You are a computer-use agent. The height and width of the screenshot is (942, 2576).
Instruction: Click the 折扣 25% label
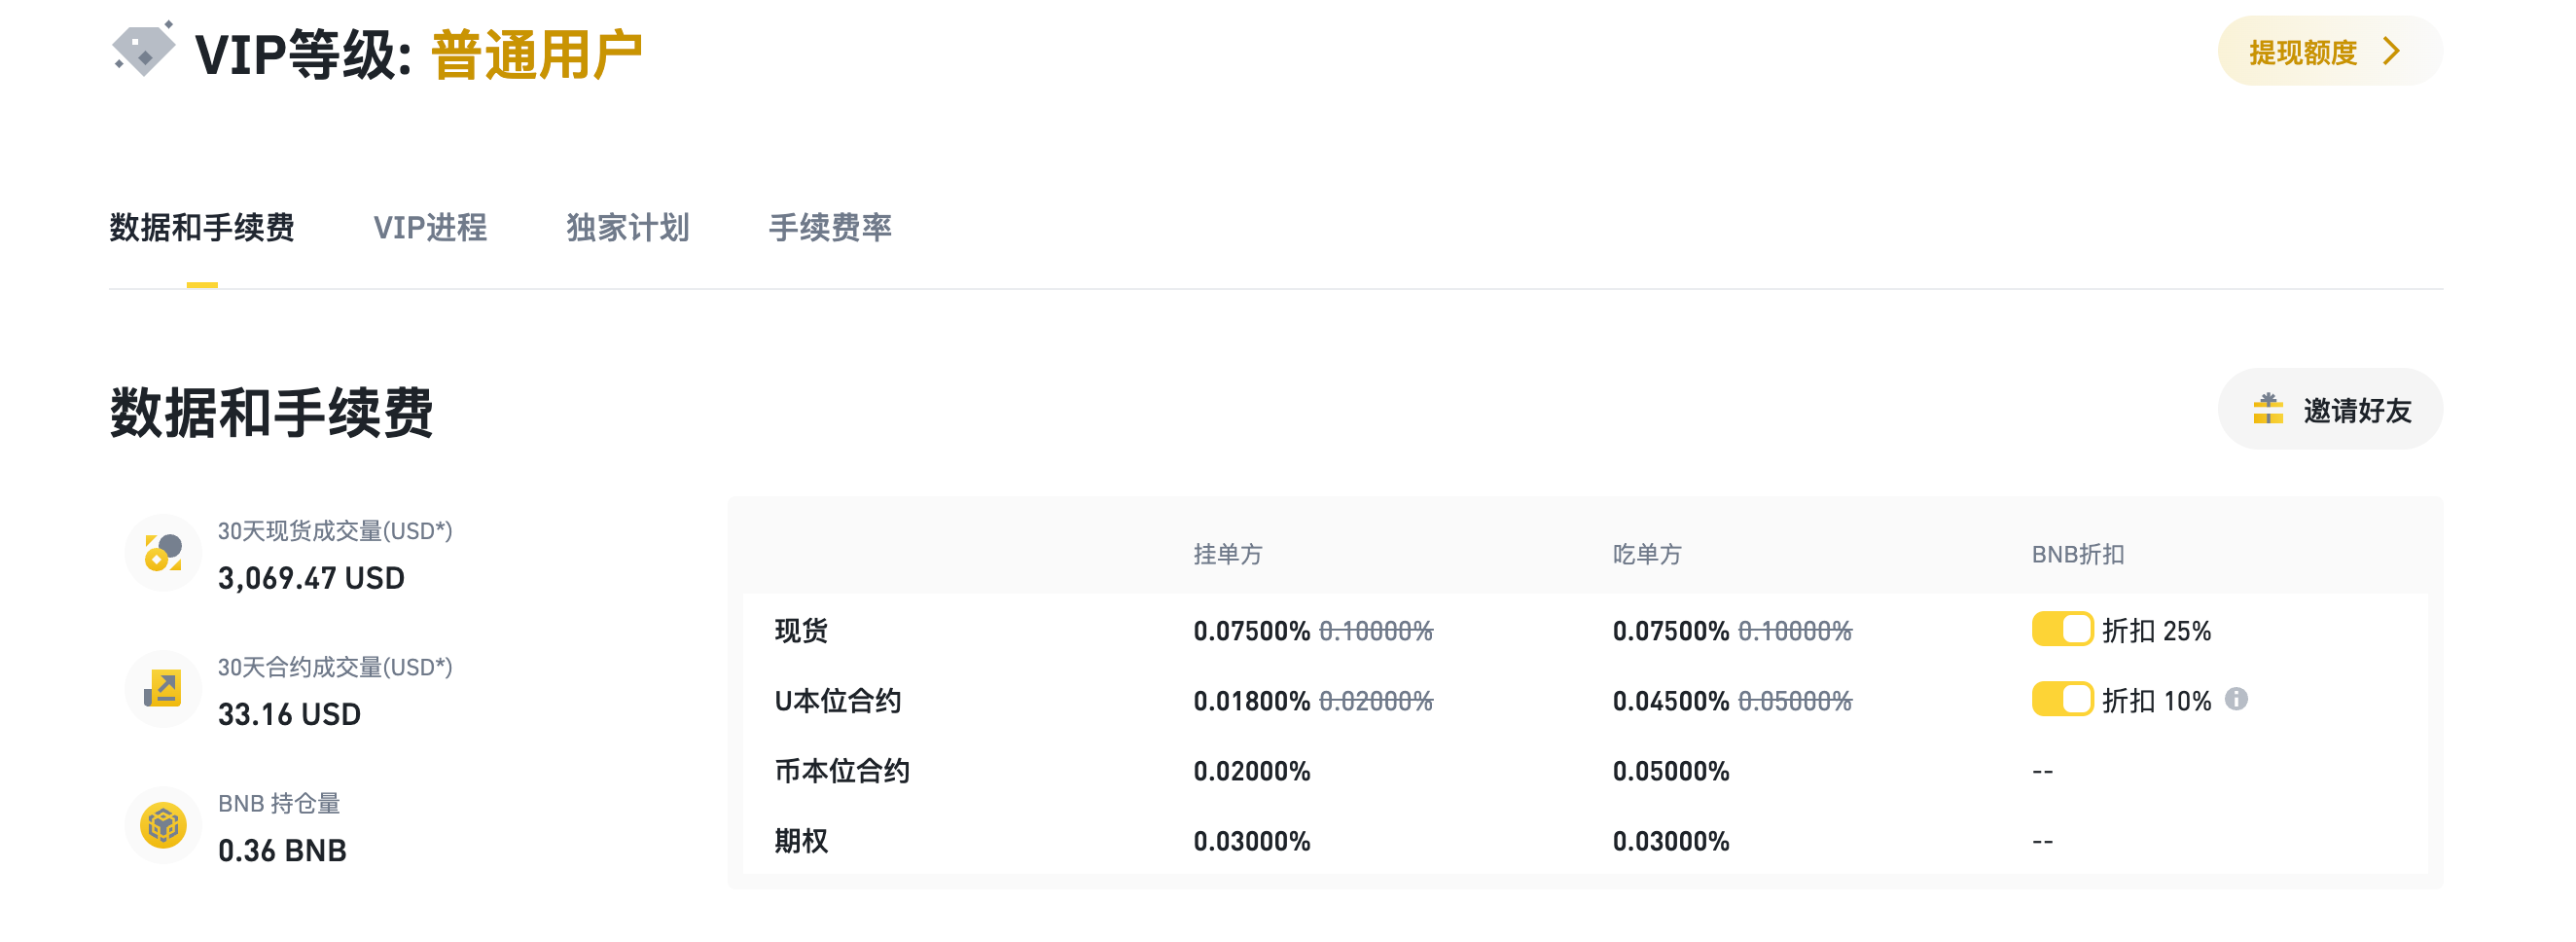click(x=2156, y=631)
